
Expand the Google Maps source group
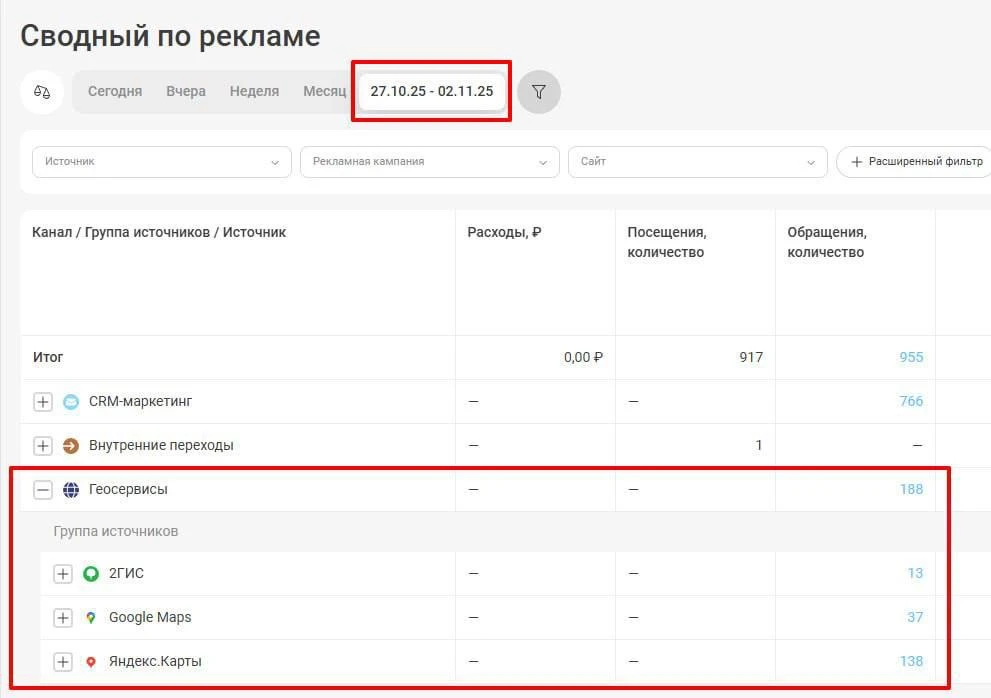pyautogui.click(x=63, y=618)
